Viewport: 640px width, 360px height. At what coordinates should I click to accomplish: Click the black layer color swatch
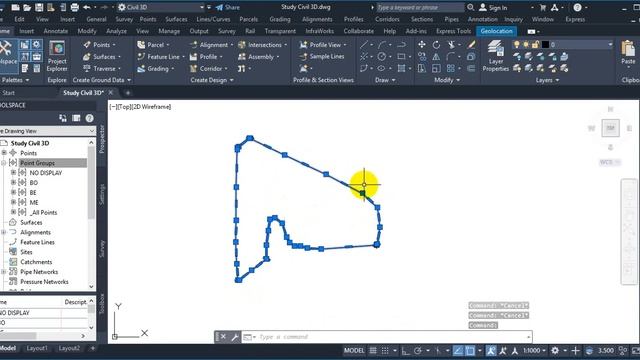click(x=545, y=44)
